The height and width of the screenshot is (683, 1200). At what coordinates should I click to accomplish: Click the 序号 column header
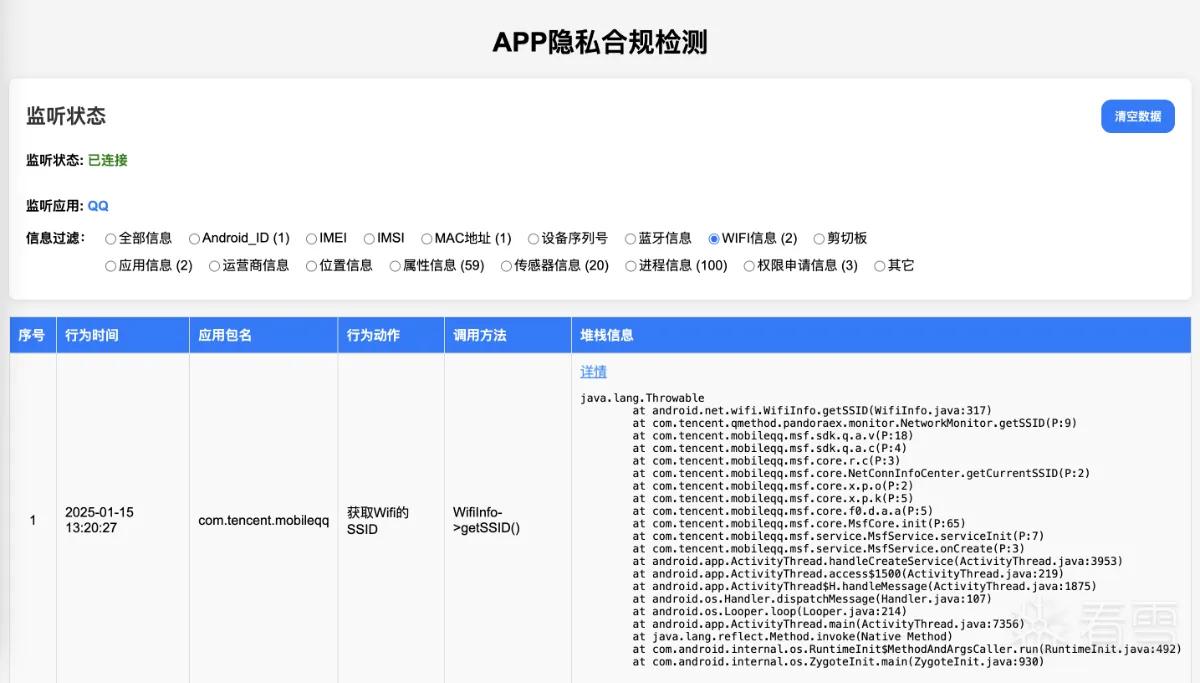(32, 335)
